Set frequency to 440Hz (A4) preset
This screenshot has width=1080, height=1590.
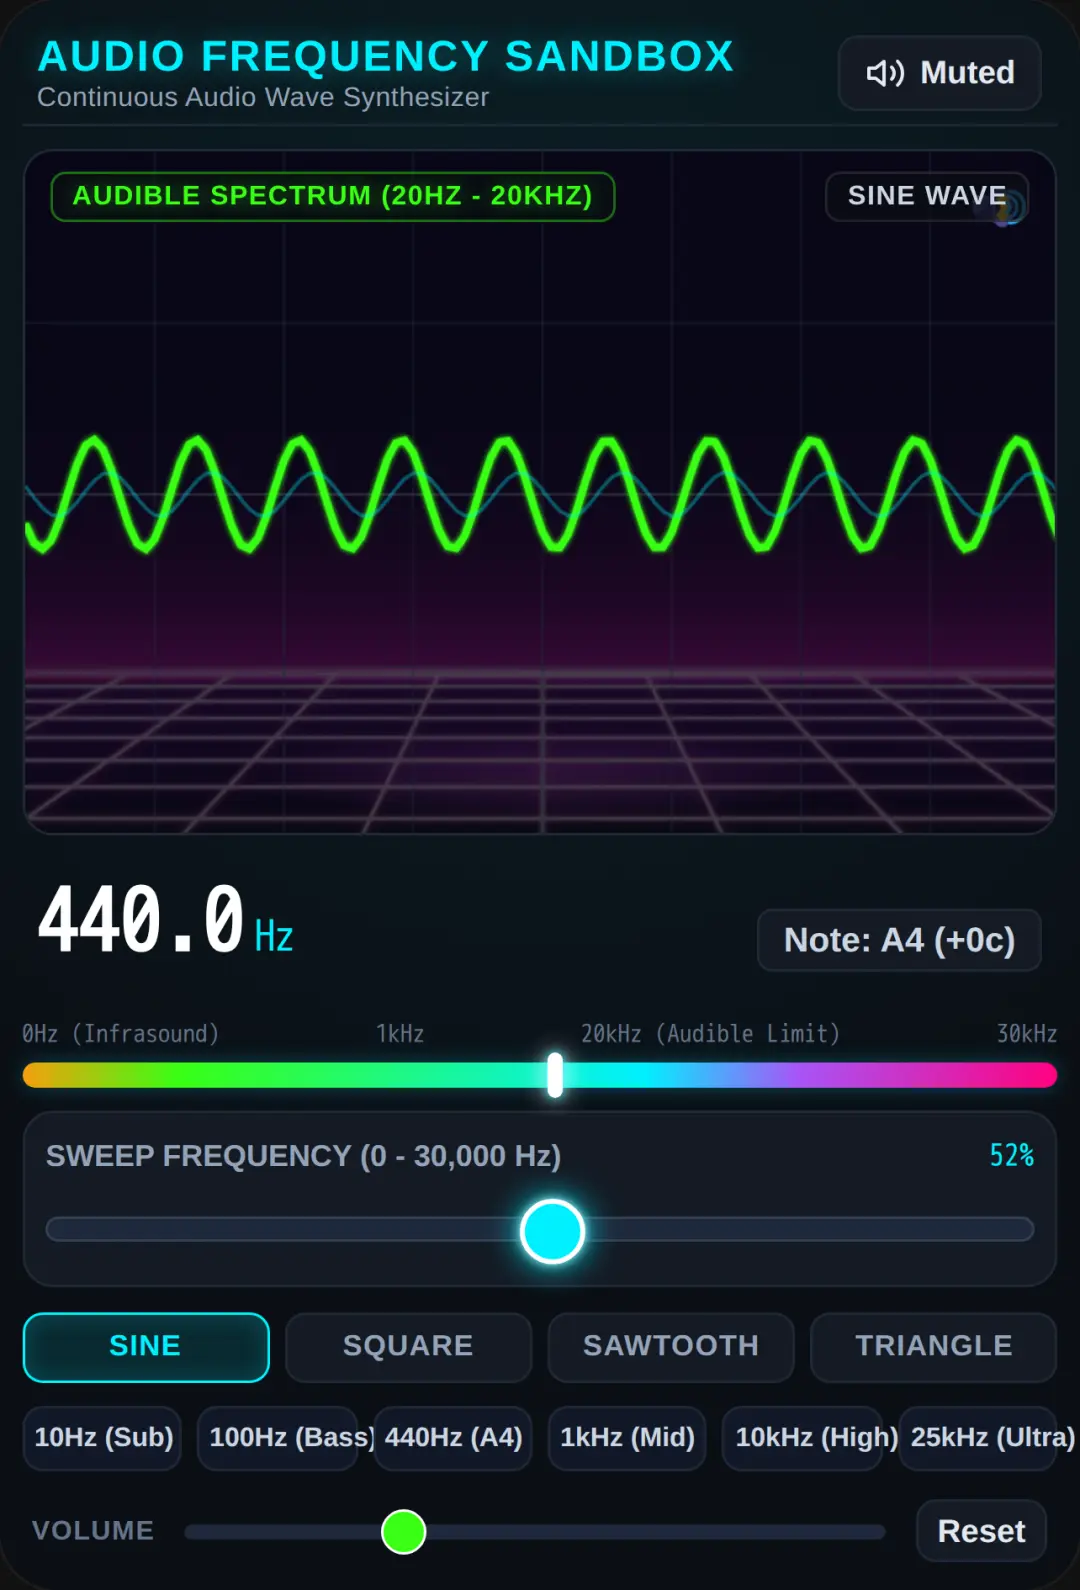pos(453,1438)
